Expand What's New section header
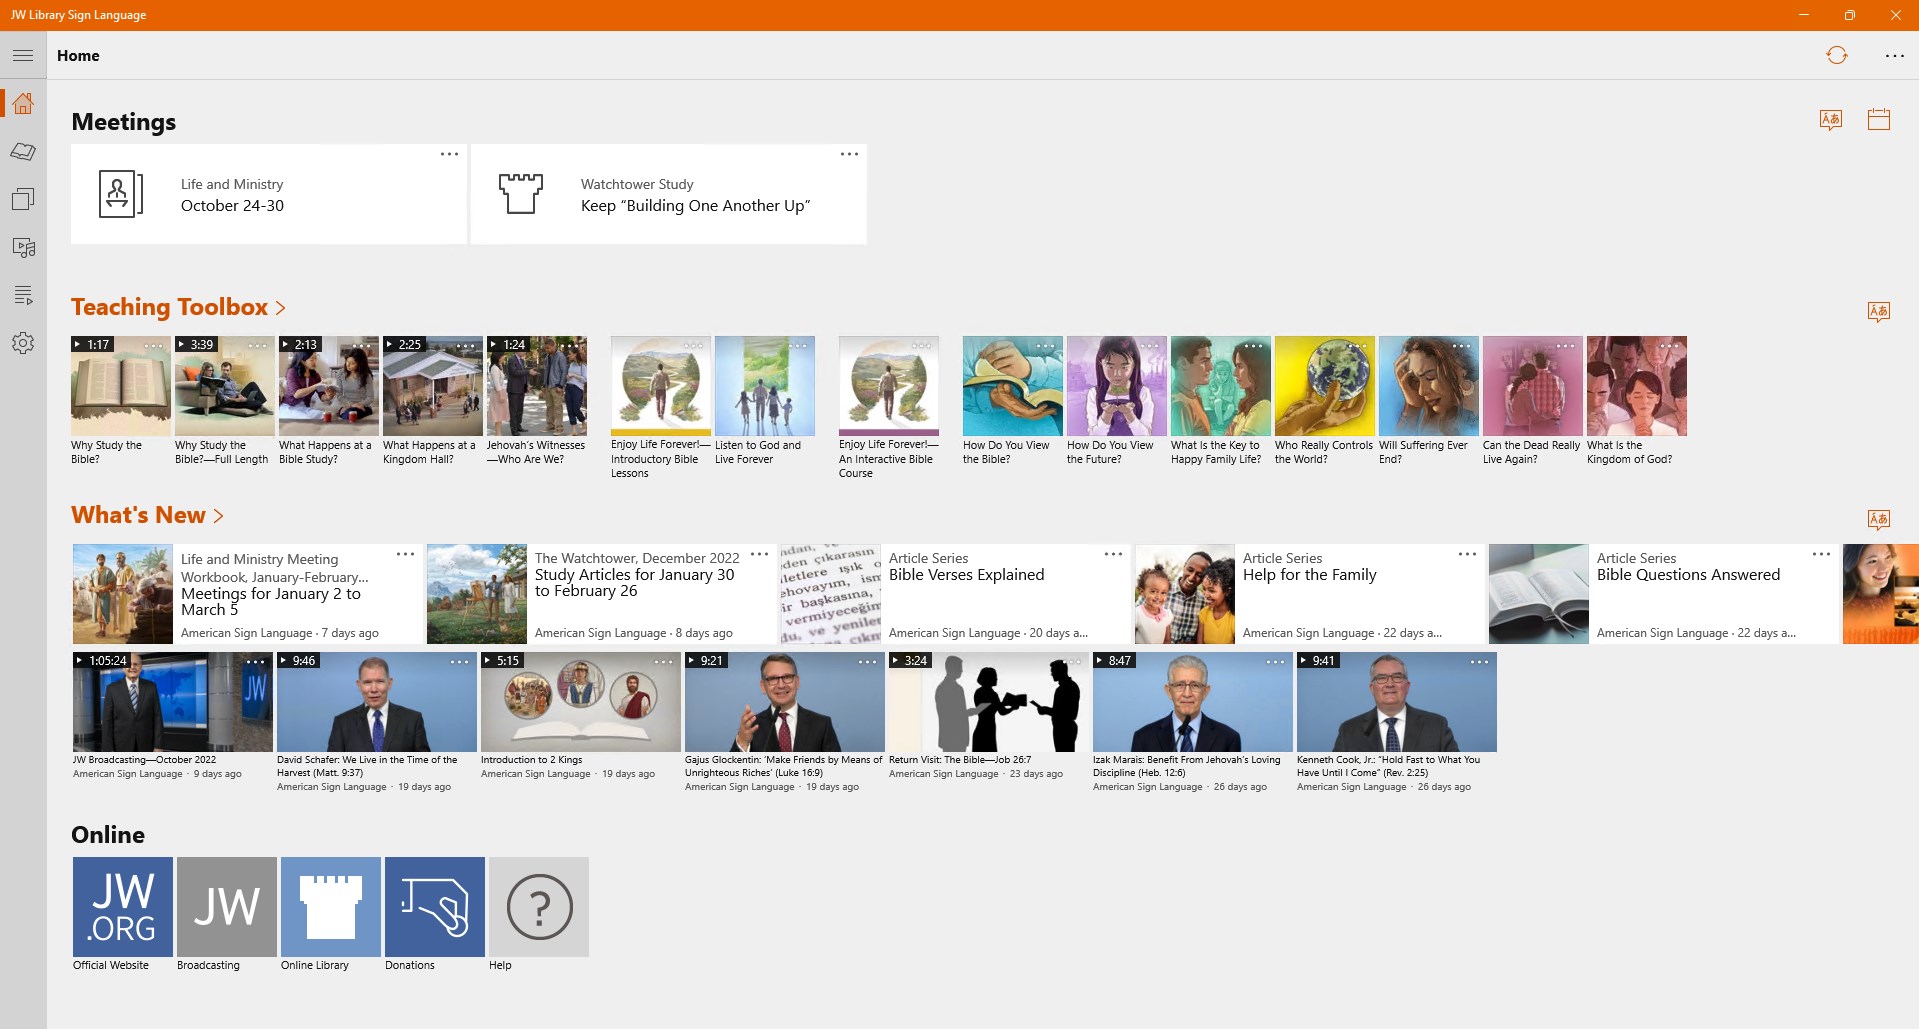This screenshot has width=1919, height=1029. click(147, 515)
